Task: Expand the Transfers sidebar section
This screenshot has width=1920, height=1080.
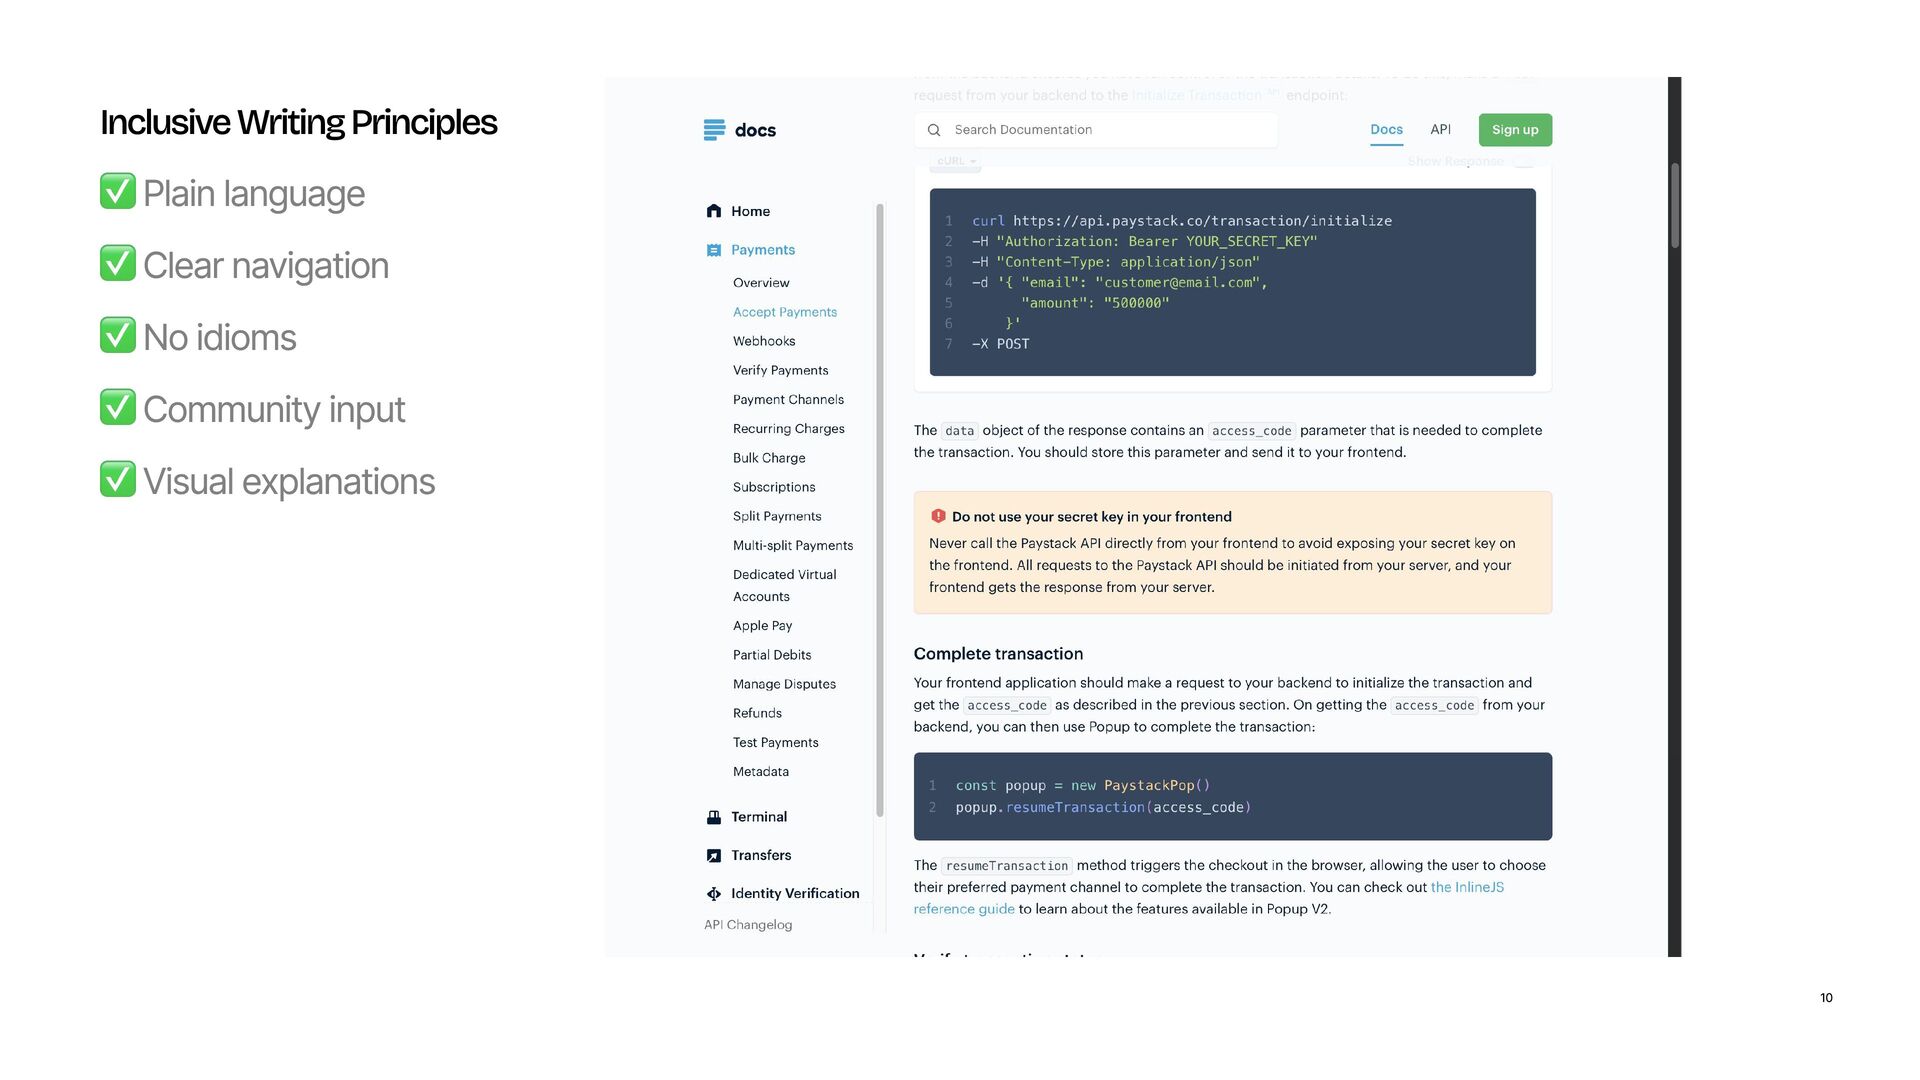Action: (760, 856)
